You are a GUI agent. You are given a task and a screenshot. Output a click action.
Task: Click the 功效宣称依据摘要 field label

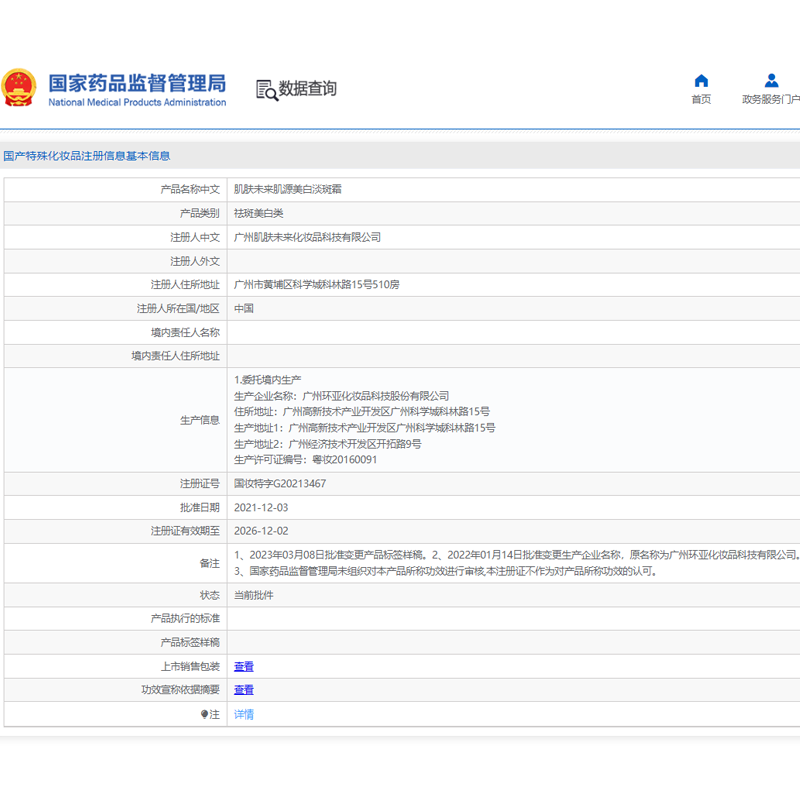pos(181,690)
